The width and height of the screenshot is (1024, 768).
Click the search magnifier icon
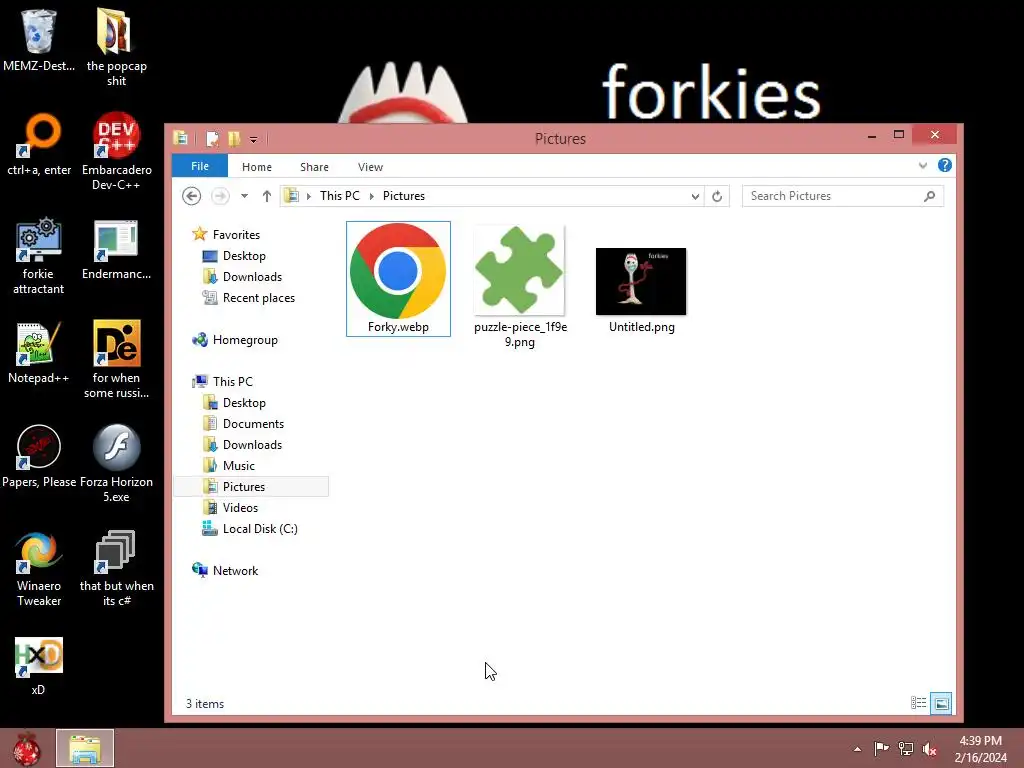tap(929, 196)
